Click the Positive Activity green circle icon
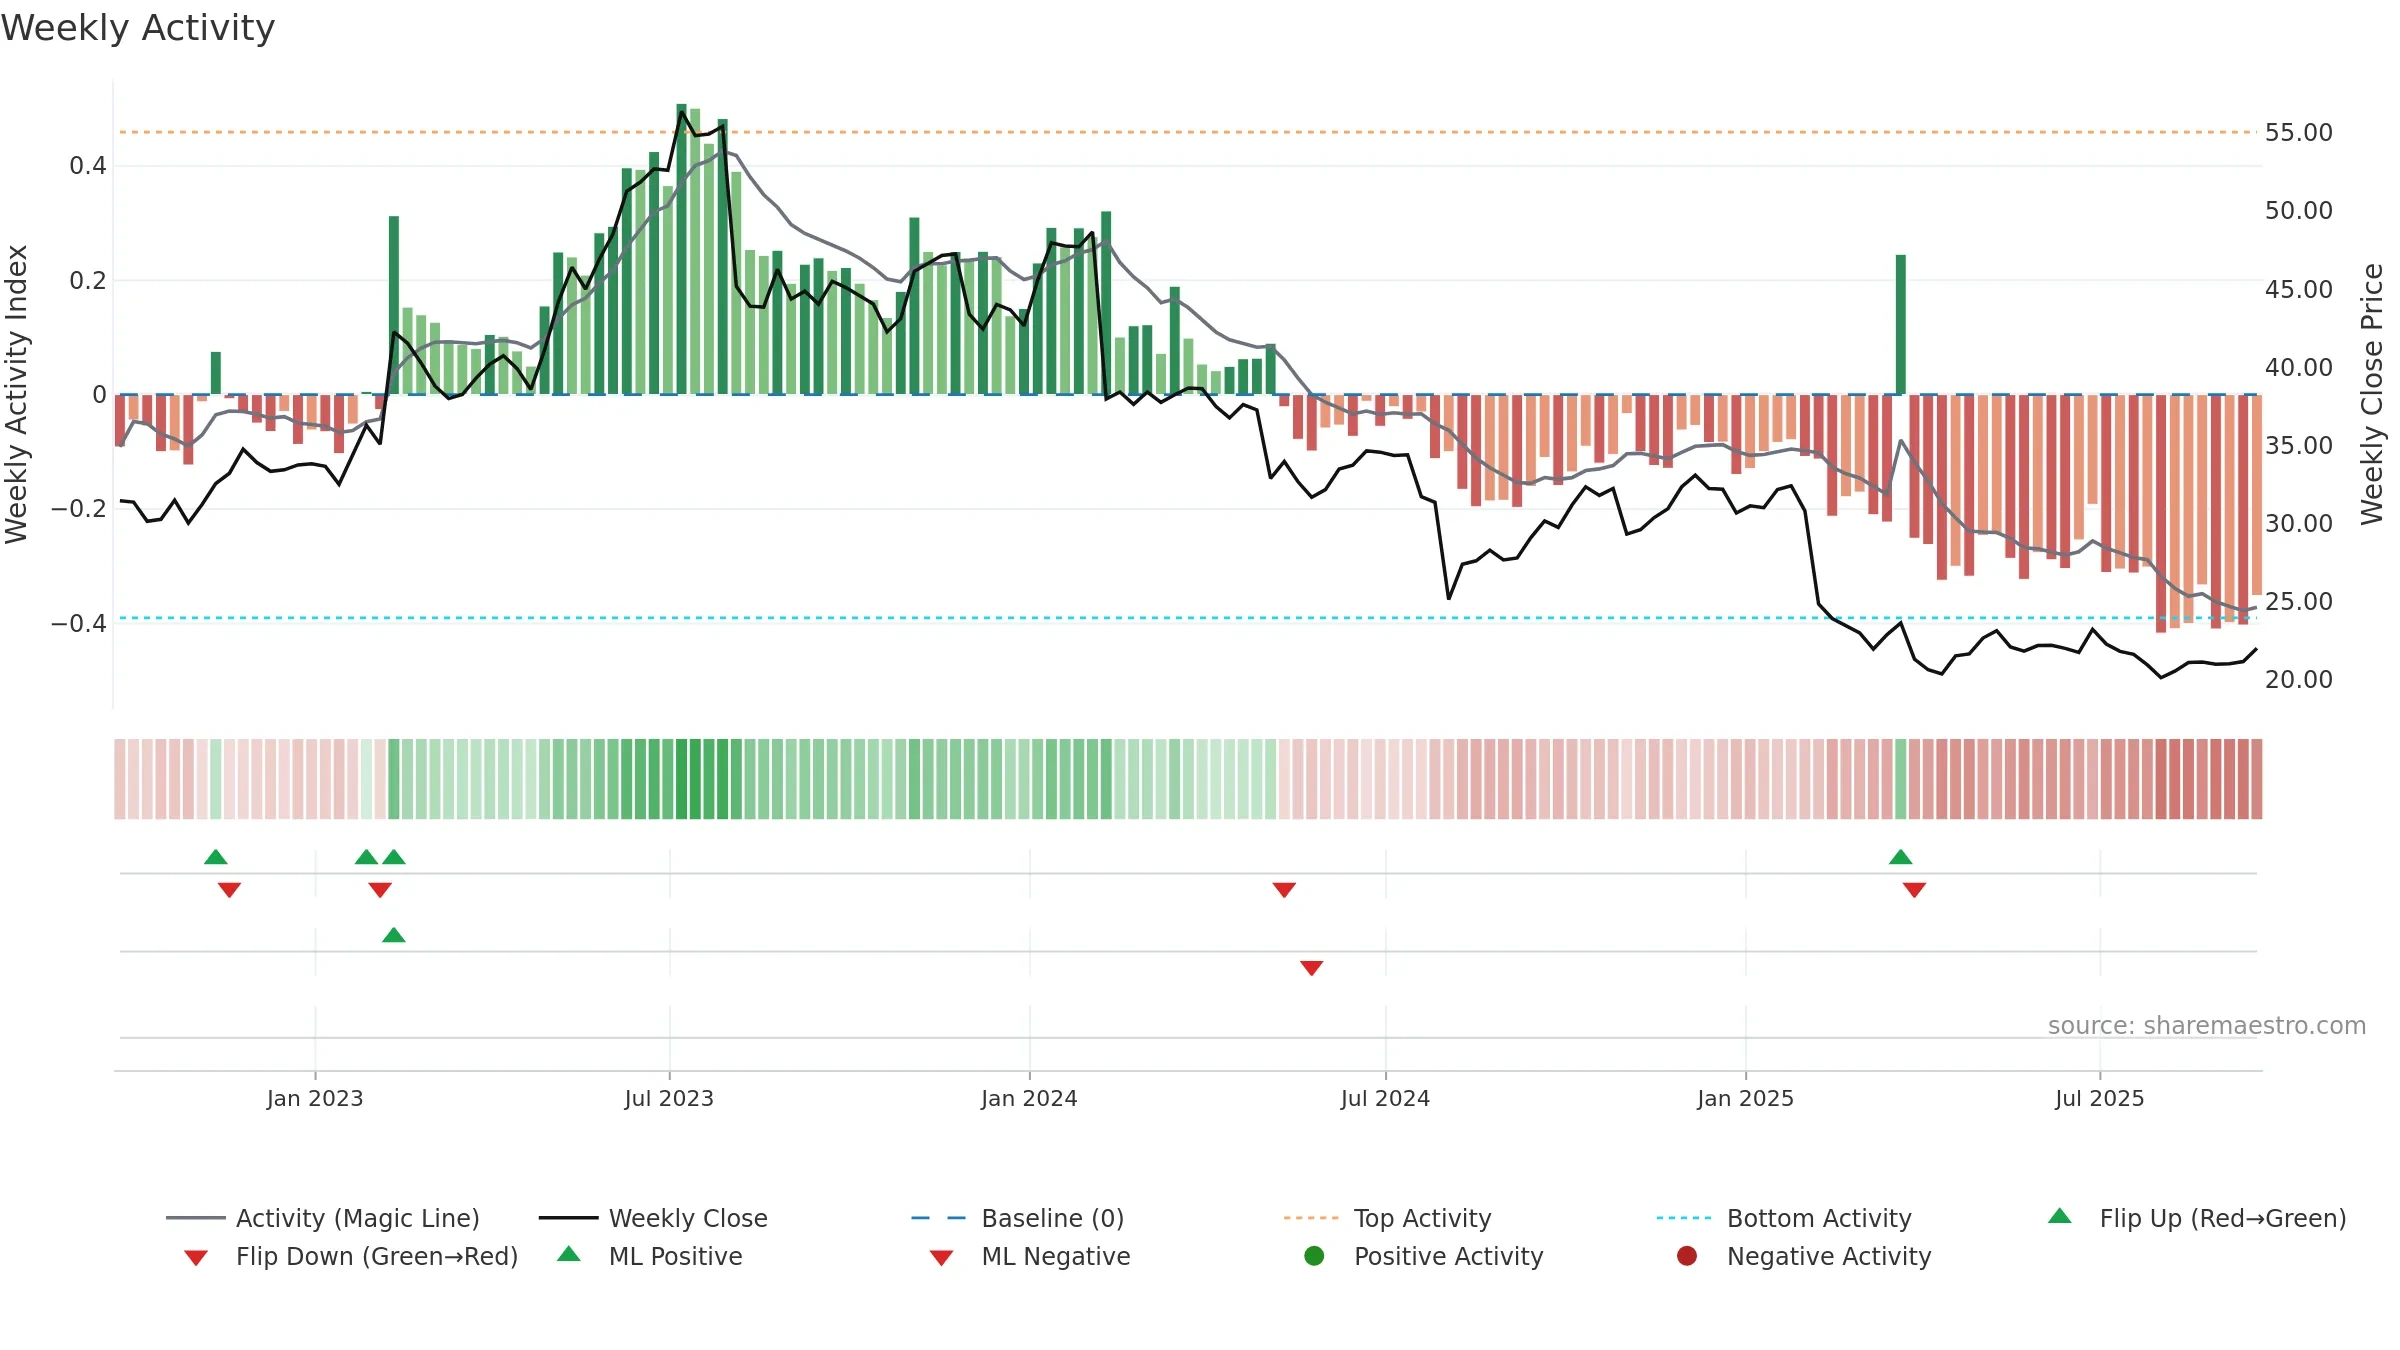The height and width of the screenshot is (1350, 2400). point(1314,1256)
